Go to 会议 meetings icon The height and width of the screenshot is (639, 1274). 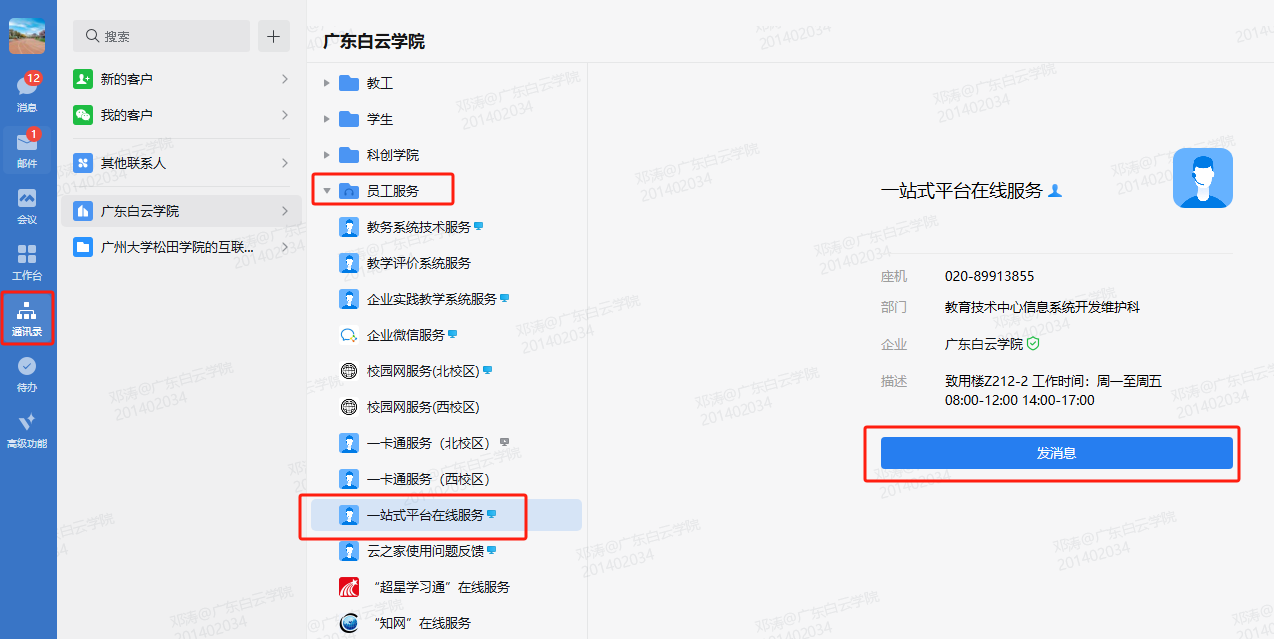pos(27,203)
